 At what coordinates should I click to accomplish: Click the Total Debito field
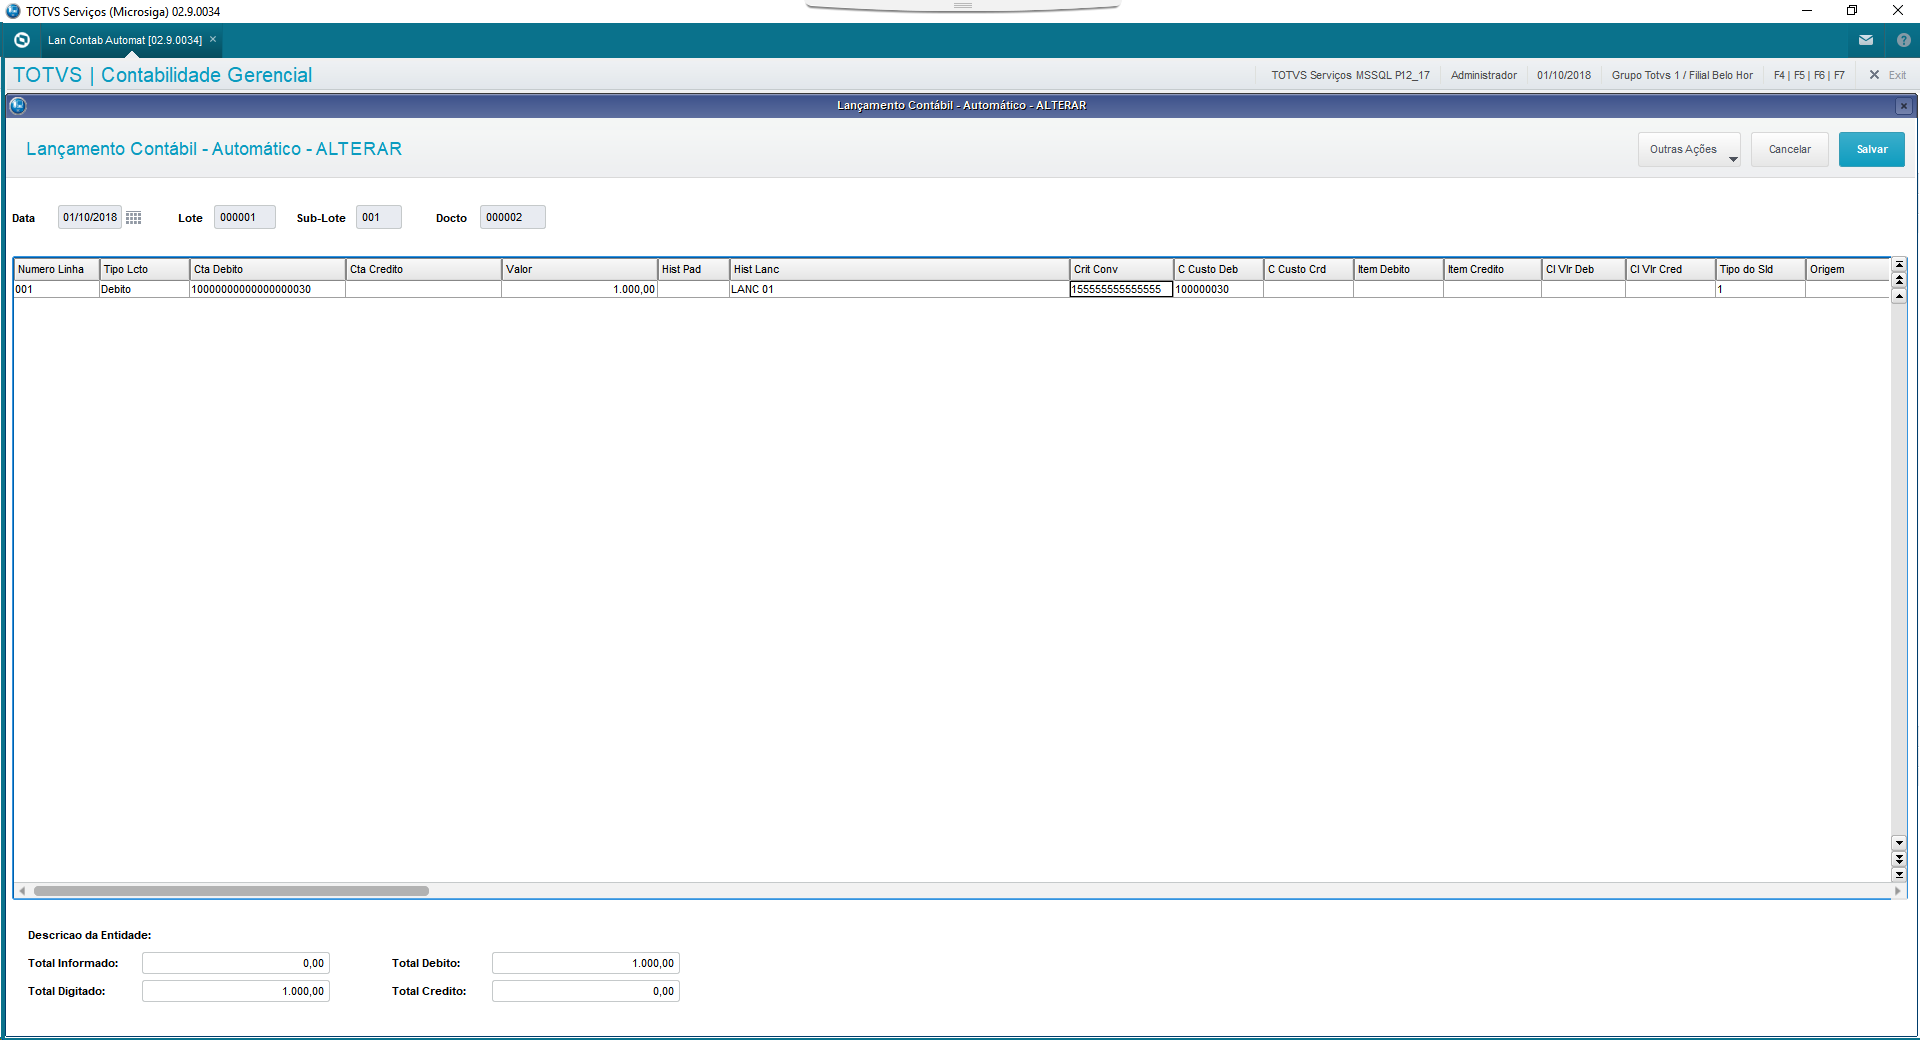click(x=586, y=963)
